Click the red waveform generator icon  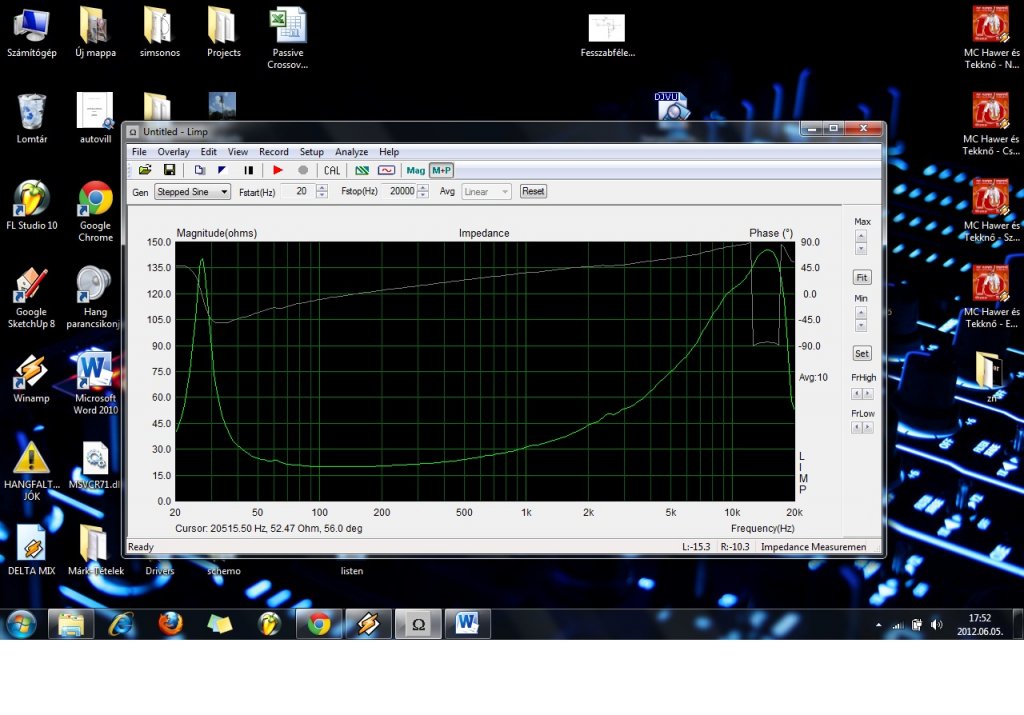point(387,170)
